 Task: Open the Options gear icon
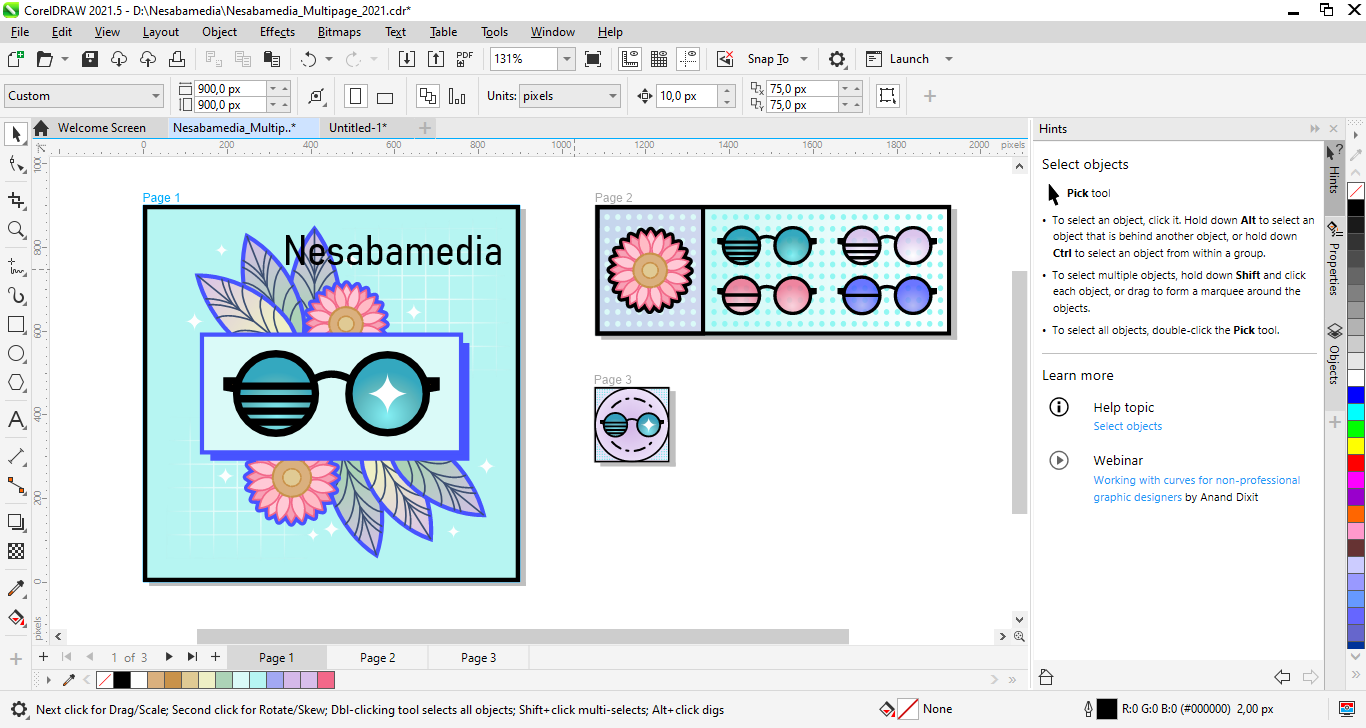pos(837,59)
